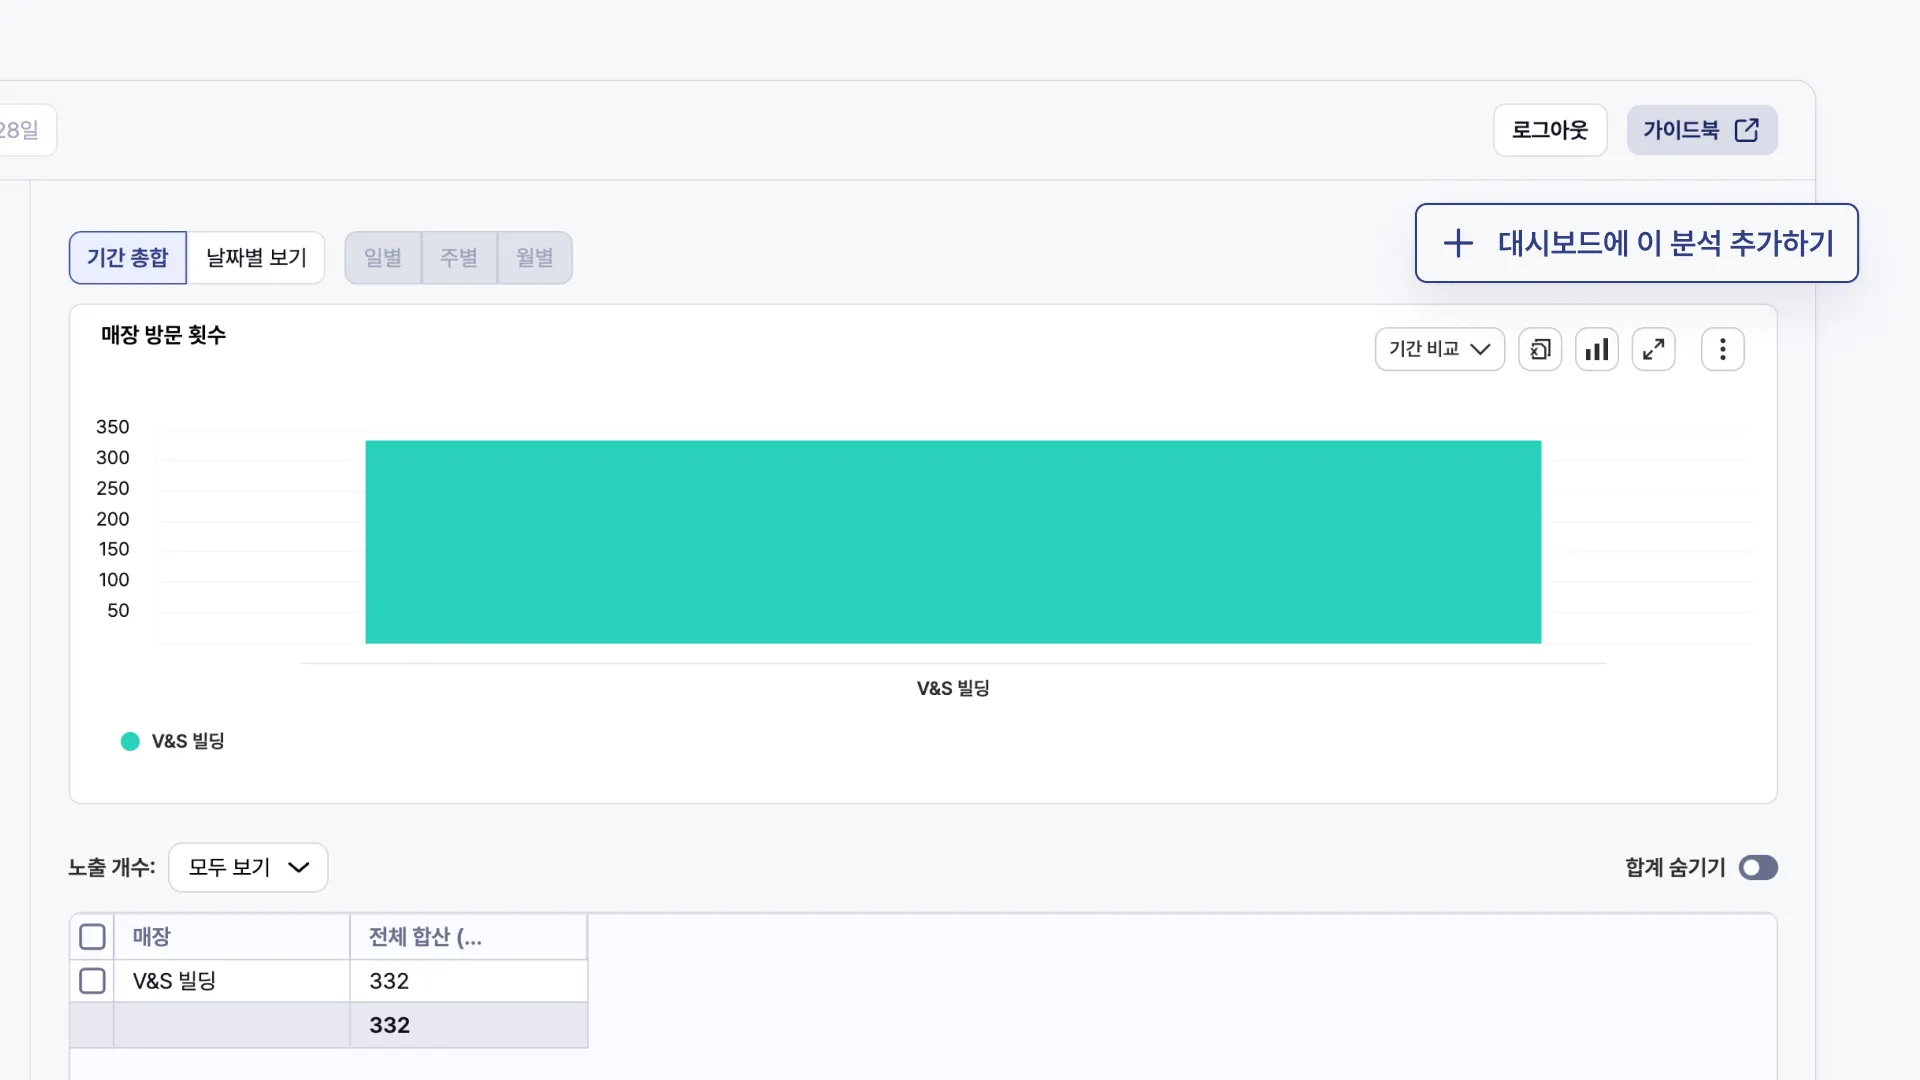Open the chart's three-dot more menu
The image size is (1920, 1080).
[1722, 349]
